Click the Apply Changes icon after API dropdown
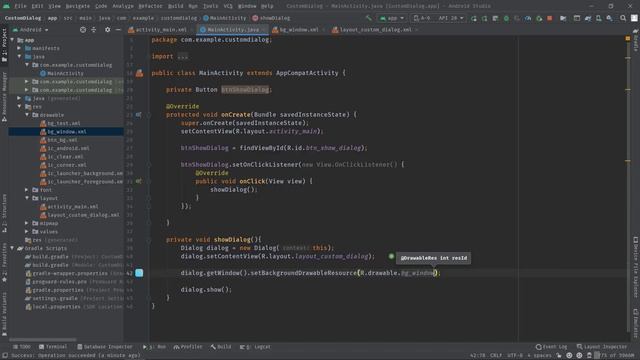 tap(484, 18)
